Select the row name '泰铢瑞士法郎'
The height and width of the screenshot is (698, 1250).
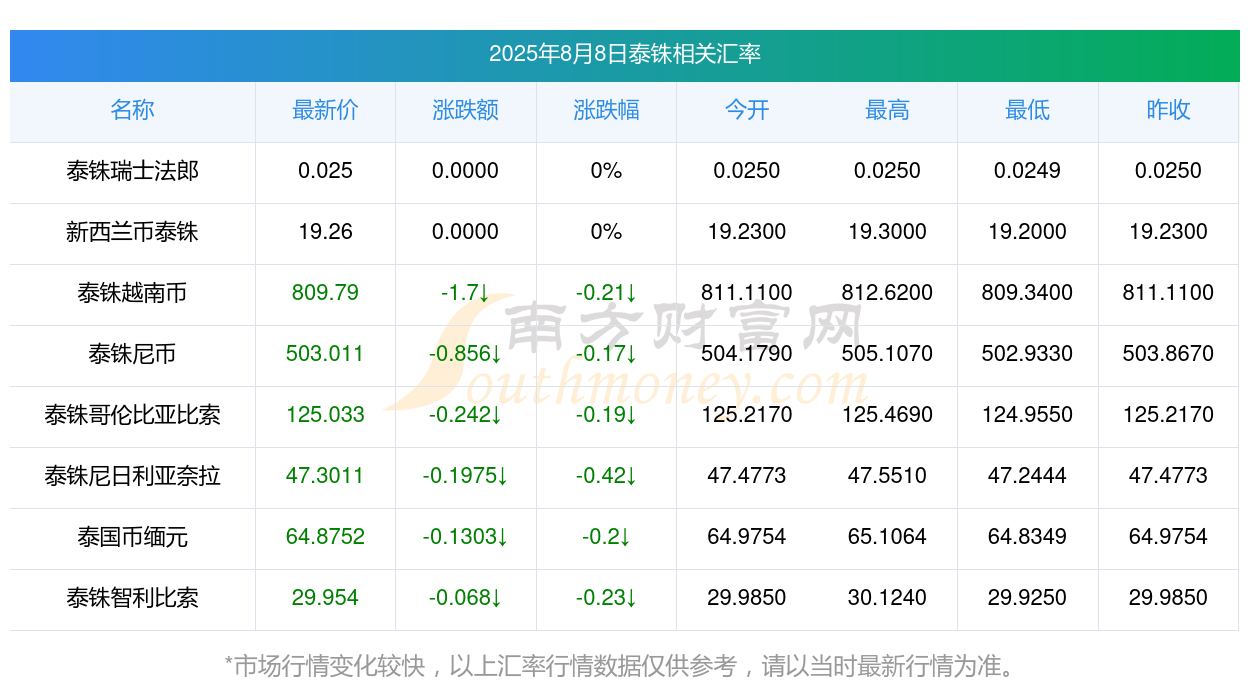click(x=132, y=171)
